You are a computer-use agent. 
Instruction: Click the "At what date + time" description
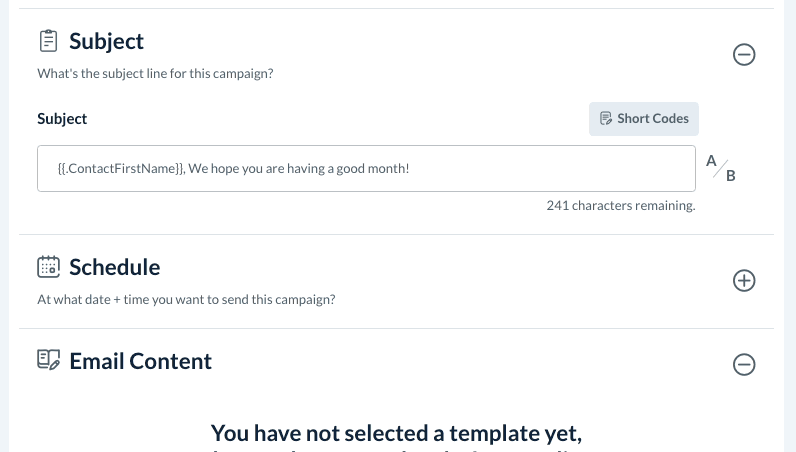(x=185, y=299)
